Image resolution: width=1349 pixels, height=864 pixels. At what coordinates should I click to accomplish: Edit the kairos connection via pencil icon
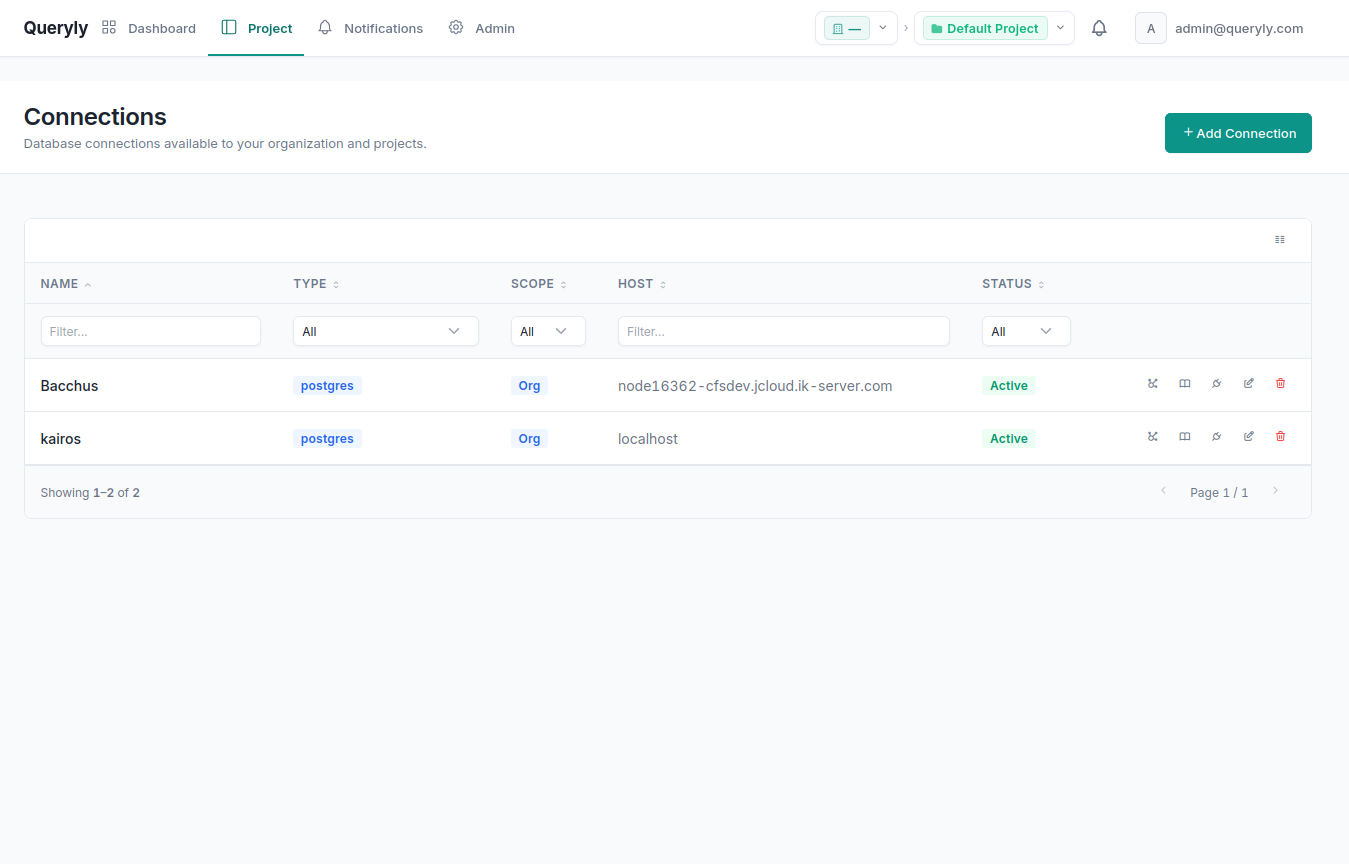[x=1248, y=437]
